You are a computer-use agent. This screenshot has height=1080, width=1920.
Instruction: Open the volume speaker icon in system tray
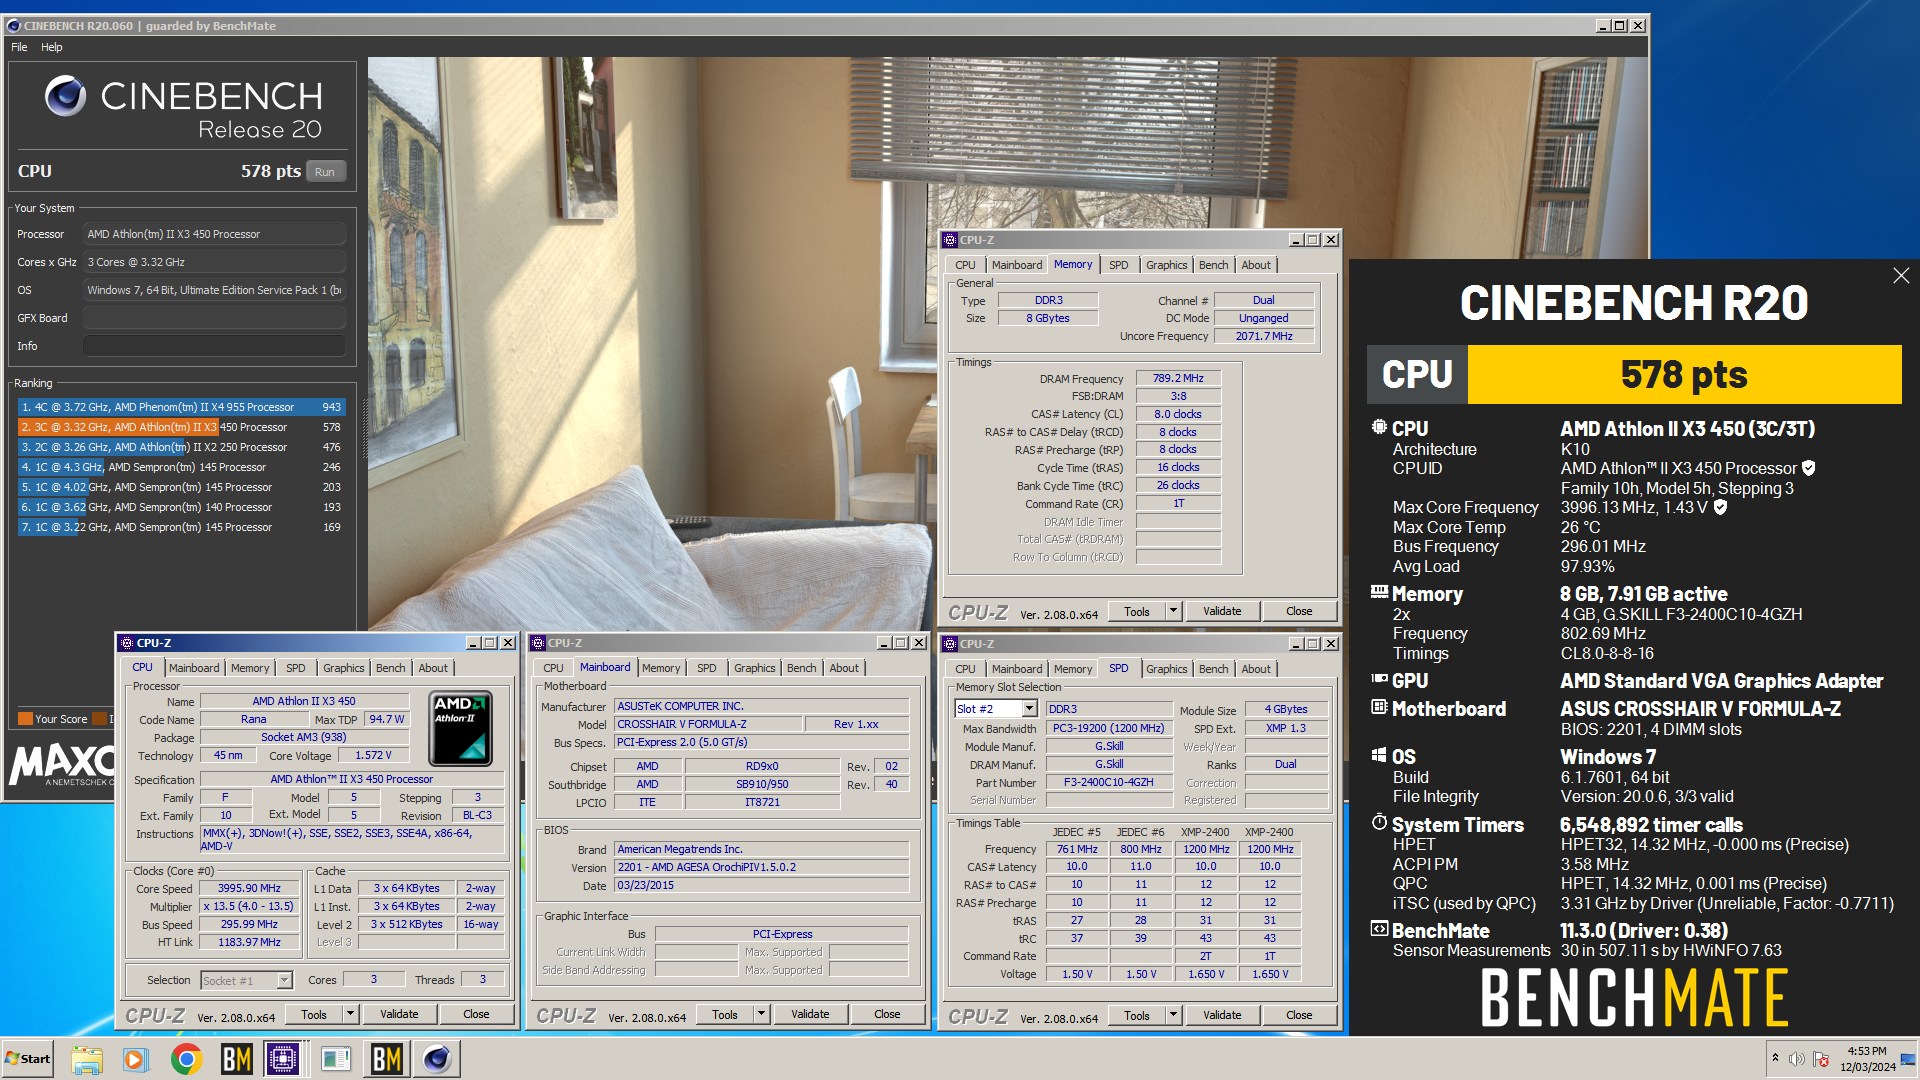tap(1796, 1059)
